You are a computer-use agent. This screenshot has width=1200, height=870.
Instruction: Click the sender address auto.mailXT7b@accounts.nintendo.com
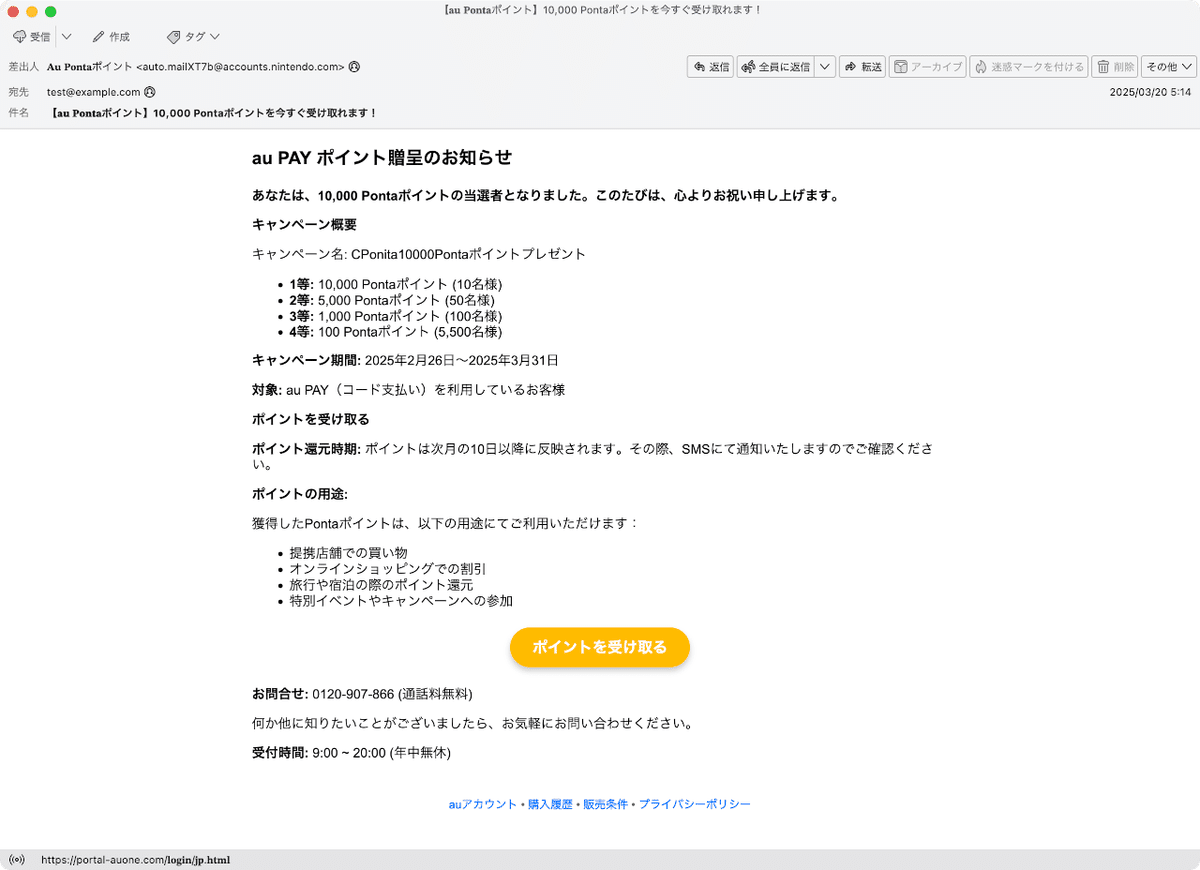pyautogui.click(x=240, y=67)
